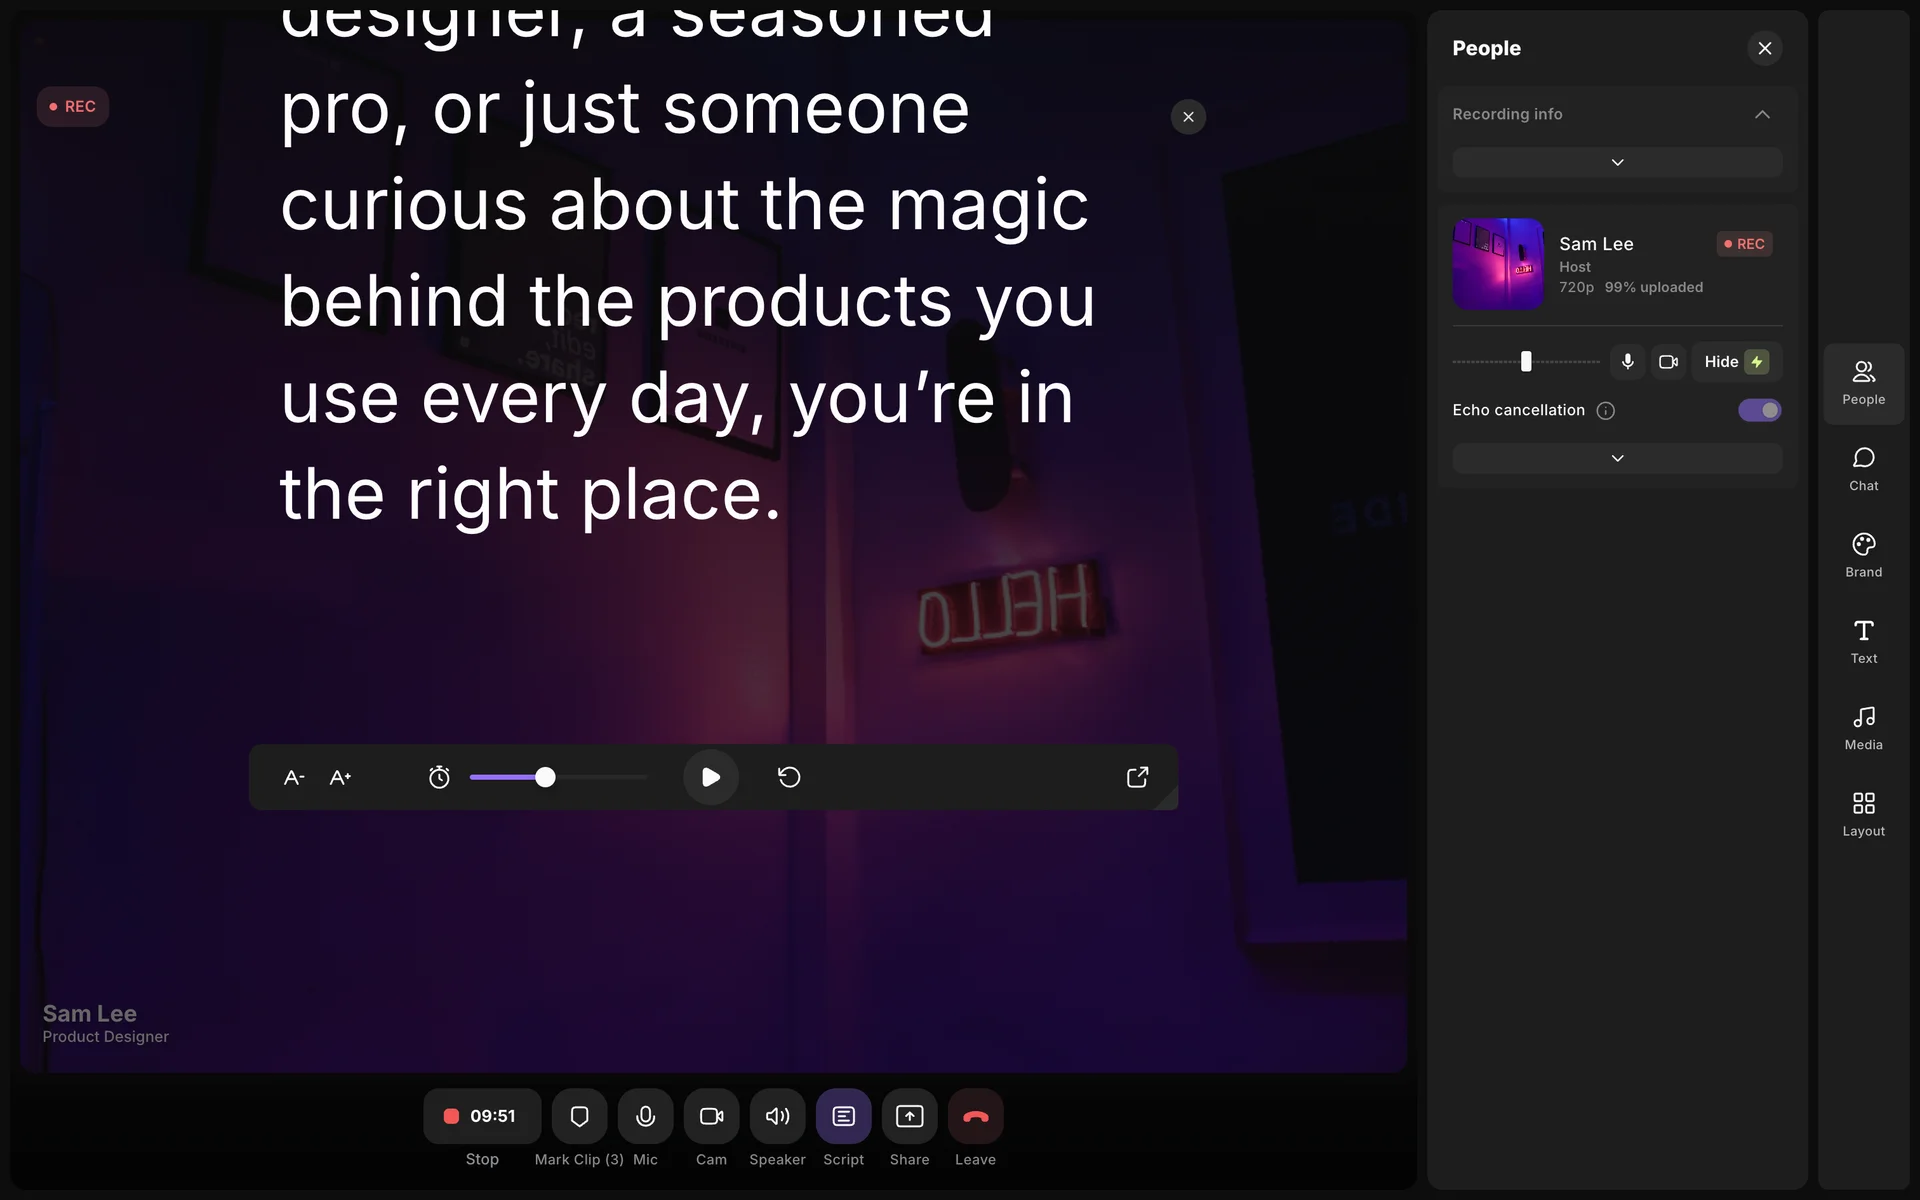This screenshot has height=1200, width=1920.
Task: Disable Echo cancellation switch
Action: click(1759, 410)
